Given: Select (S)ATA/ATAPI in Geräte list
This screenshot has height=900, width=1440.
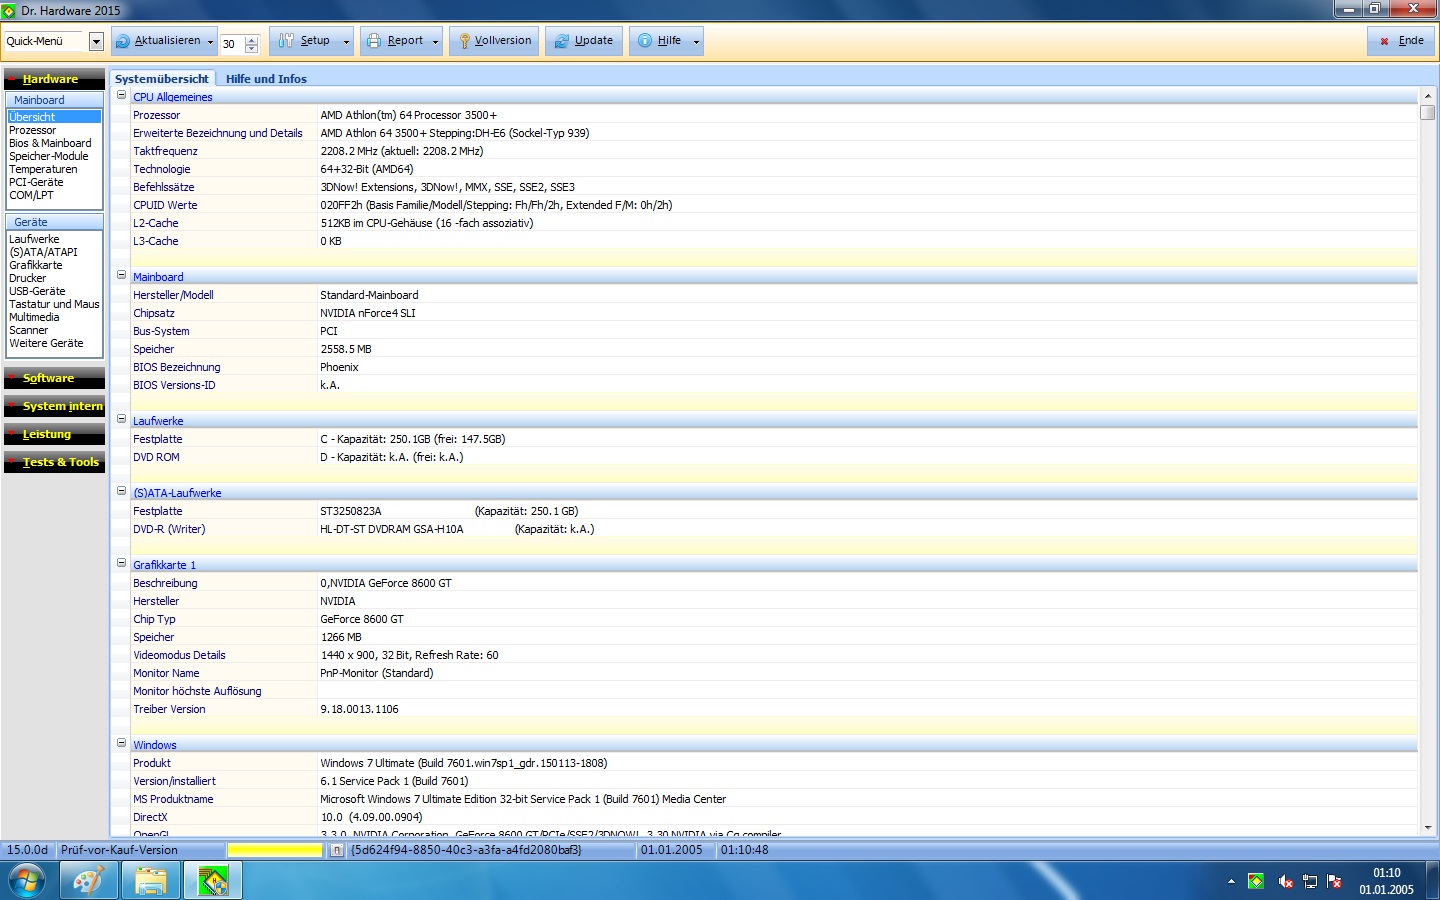Looking at the screenshot, I should tap(43, 252).
